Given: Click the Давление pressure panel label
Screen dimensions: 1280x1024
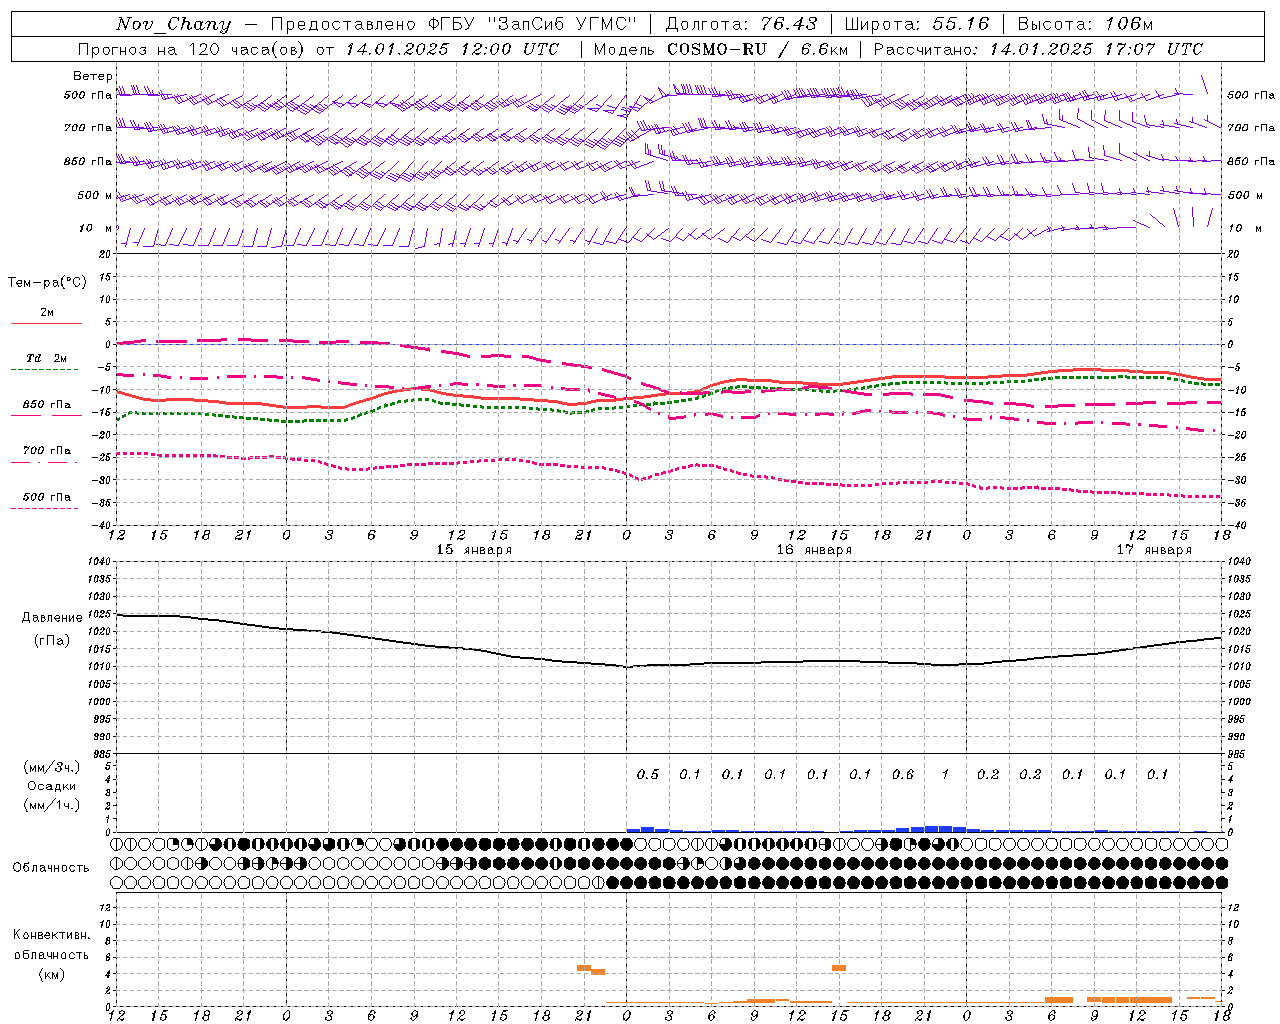Looking at the screenshot, I should (52, 618).
